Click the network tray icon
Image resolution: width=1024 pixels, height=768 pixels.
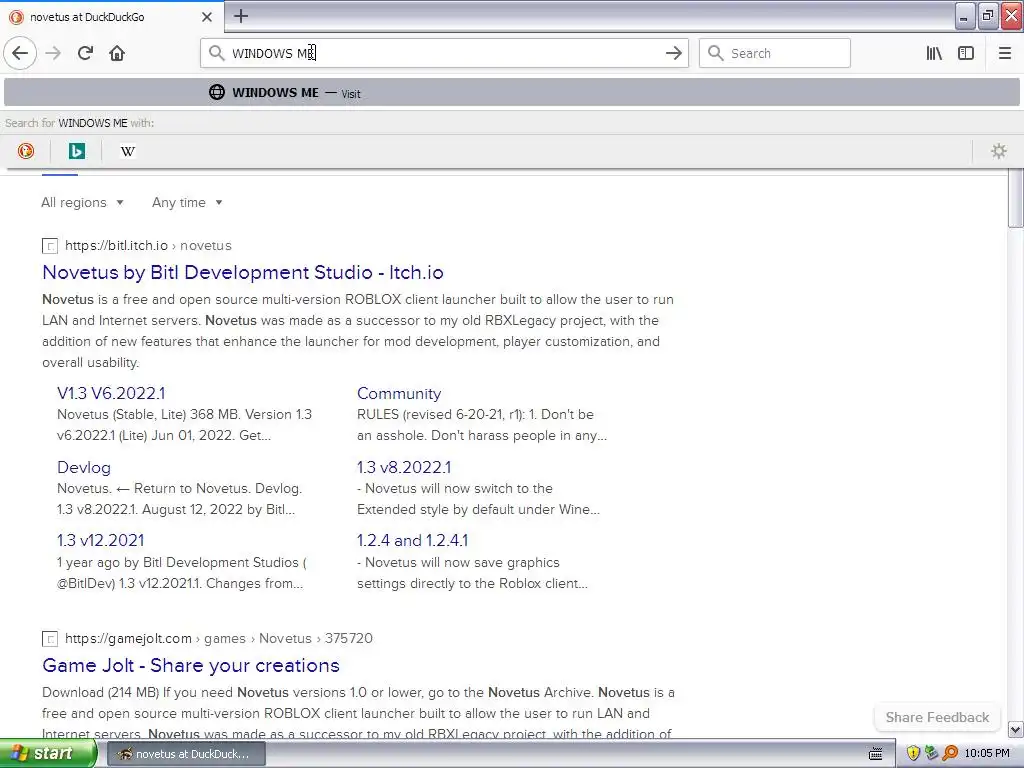click(x=931, y=753)
